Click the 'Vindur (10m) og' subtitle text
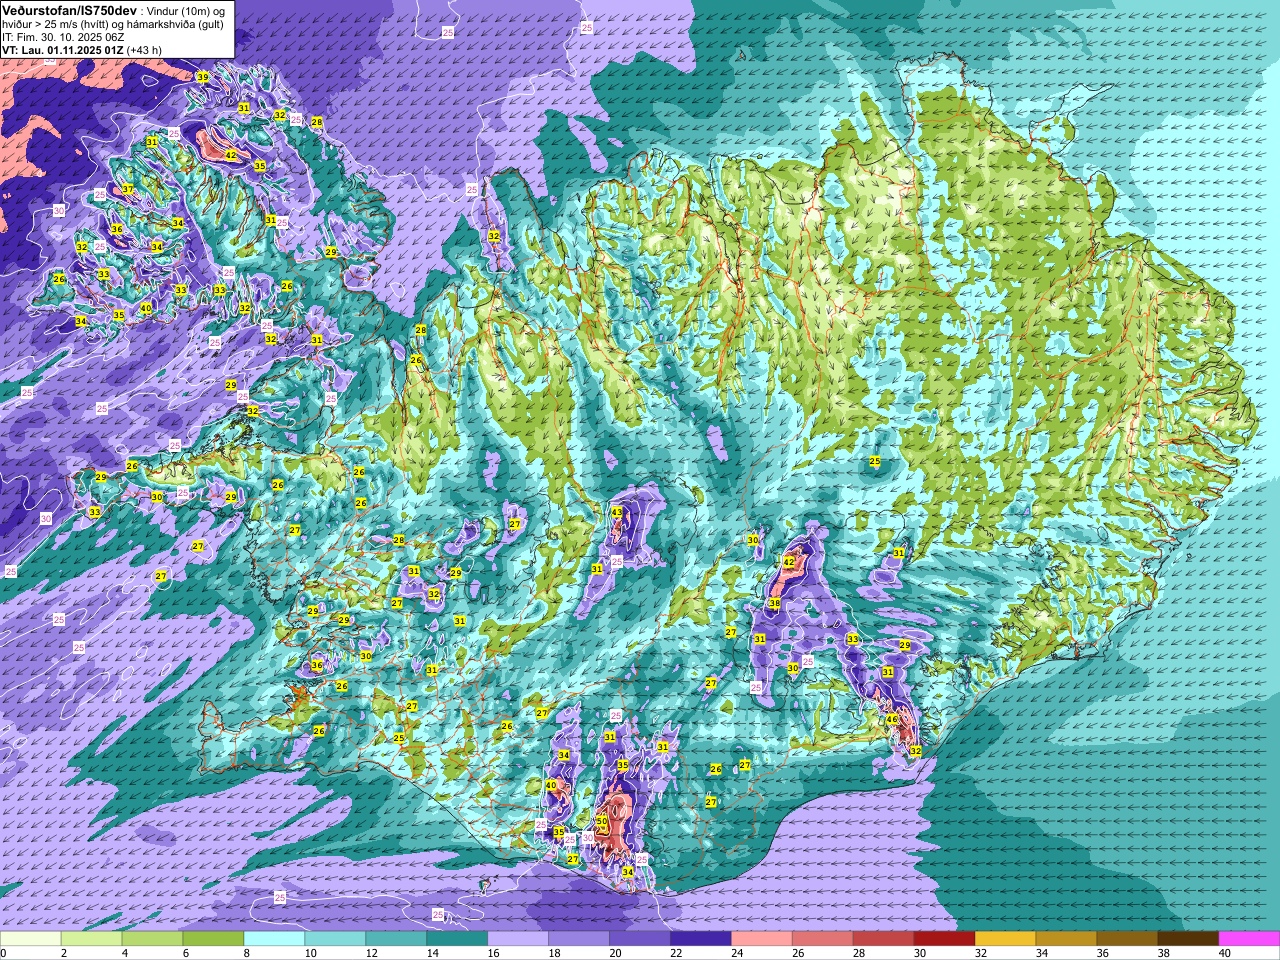Viewport: 1280px width, 960px height. tap(186, 10)
